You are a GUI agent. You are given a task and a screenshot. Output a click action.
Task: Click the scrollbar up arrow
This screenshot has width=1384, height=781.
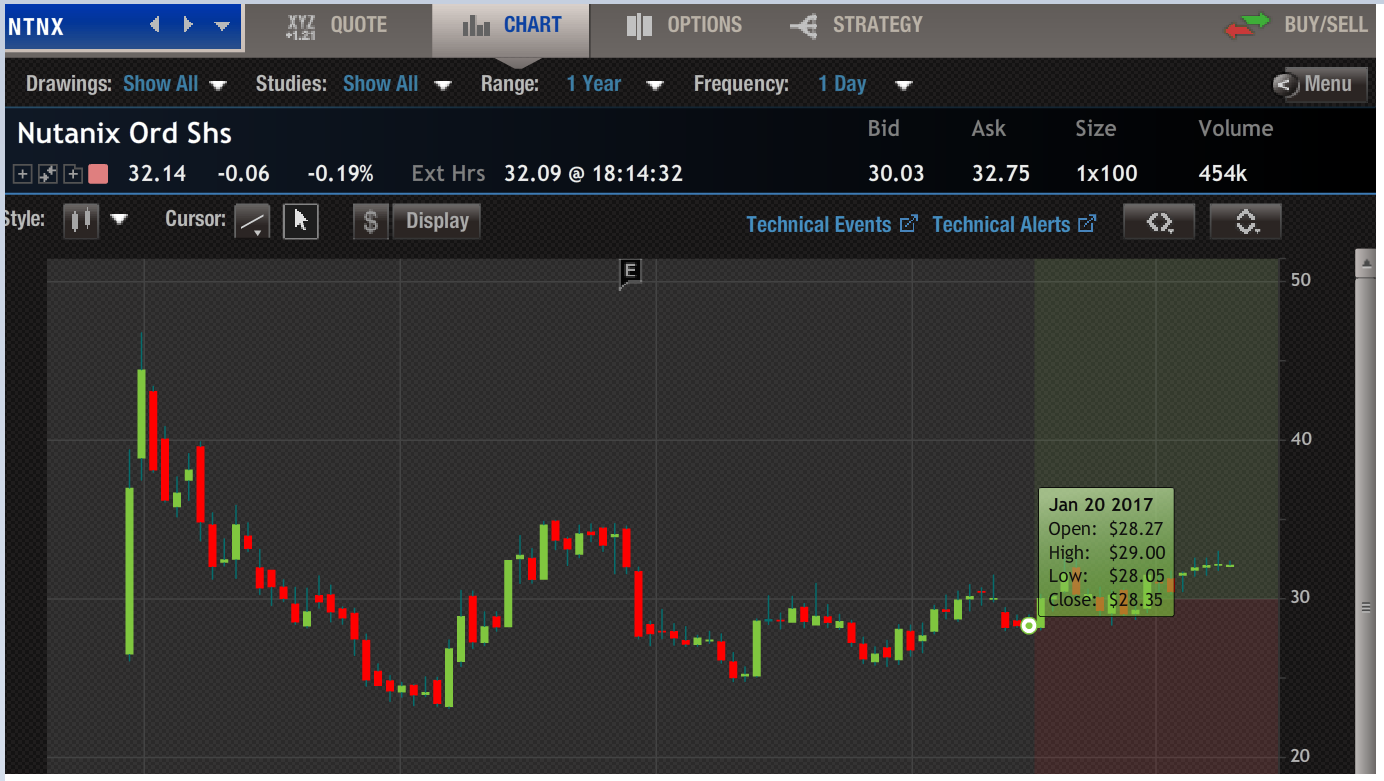pyautogui.click(x=1367, y=263)
